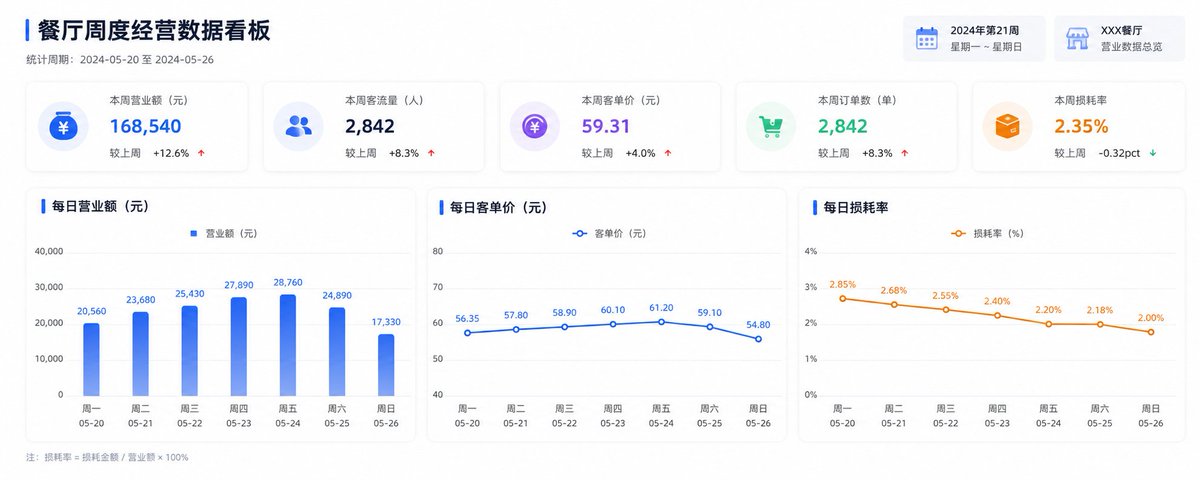1200x480 pixels.
Task: Click the green shopping cart orders icon
Action: pos(771,126)
